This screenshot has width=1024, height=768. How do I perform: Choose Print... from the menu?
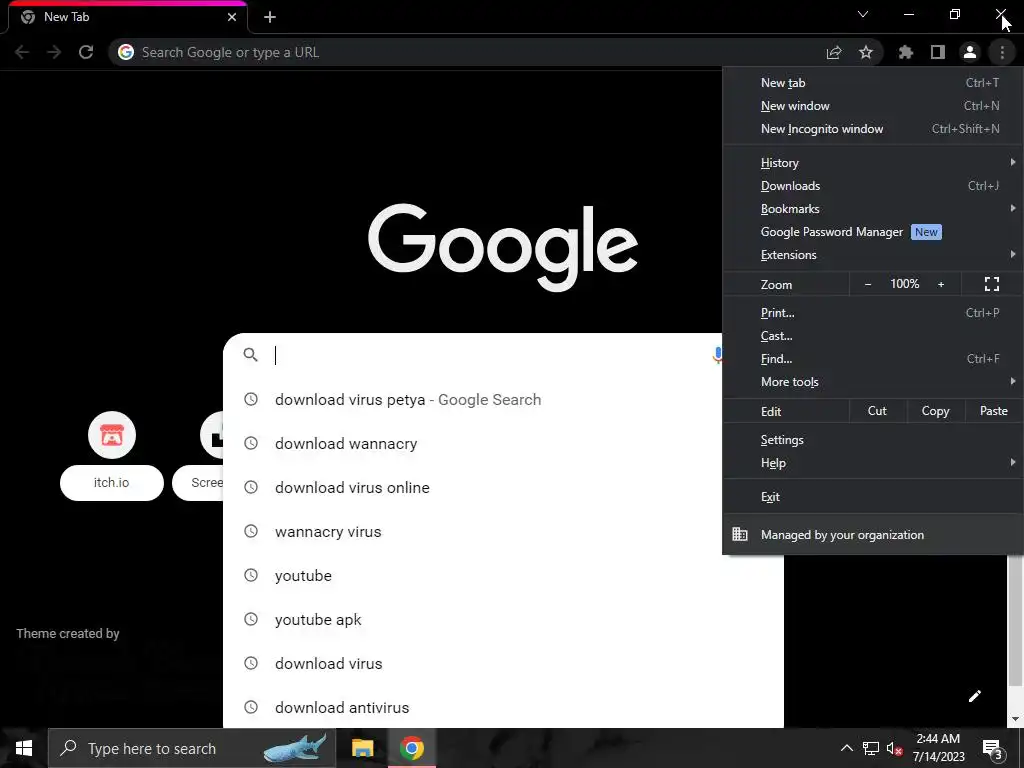873,313
